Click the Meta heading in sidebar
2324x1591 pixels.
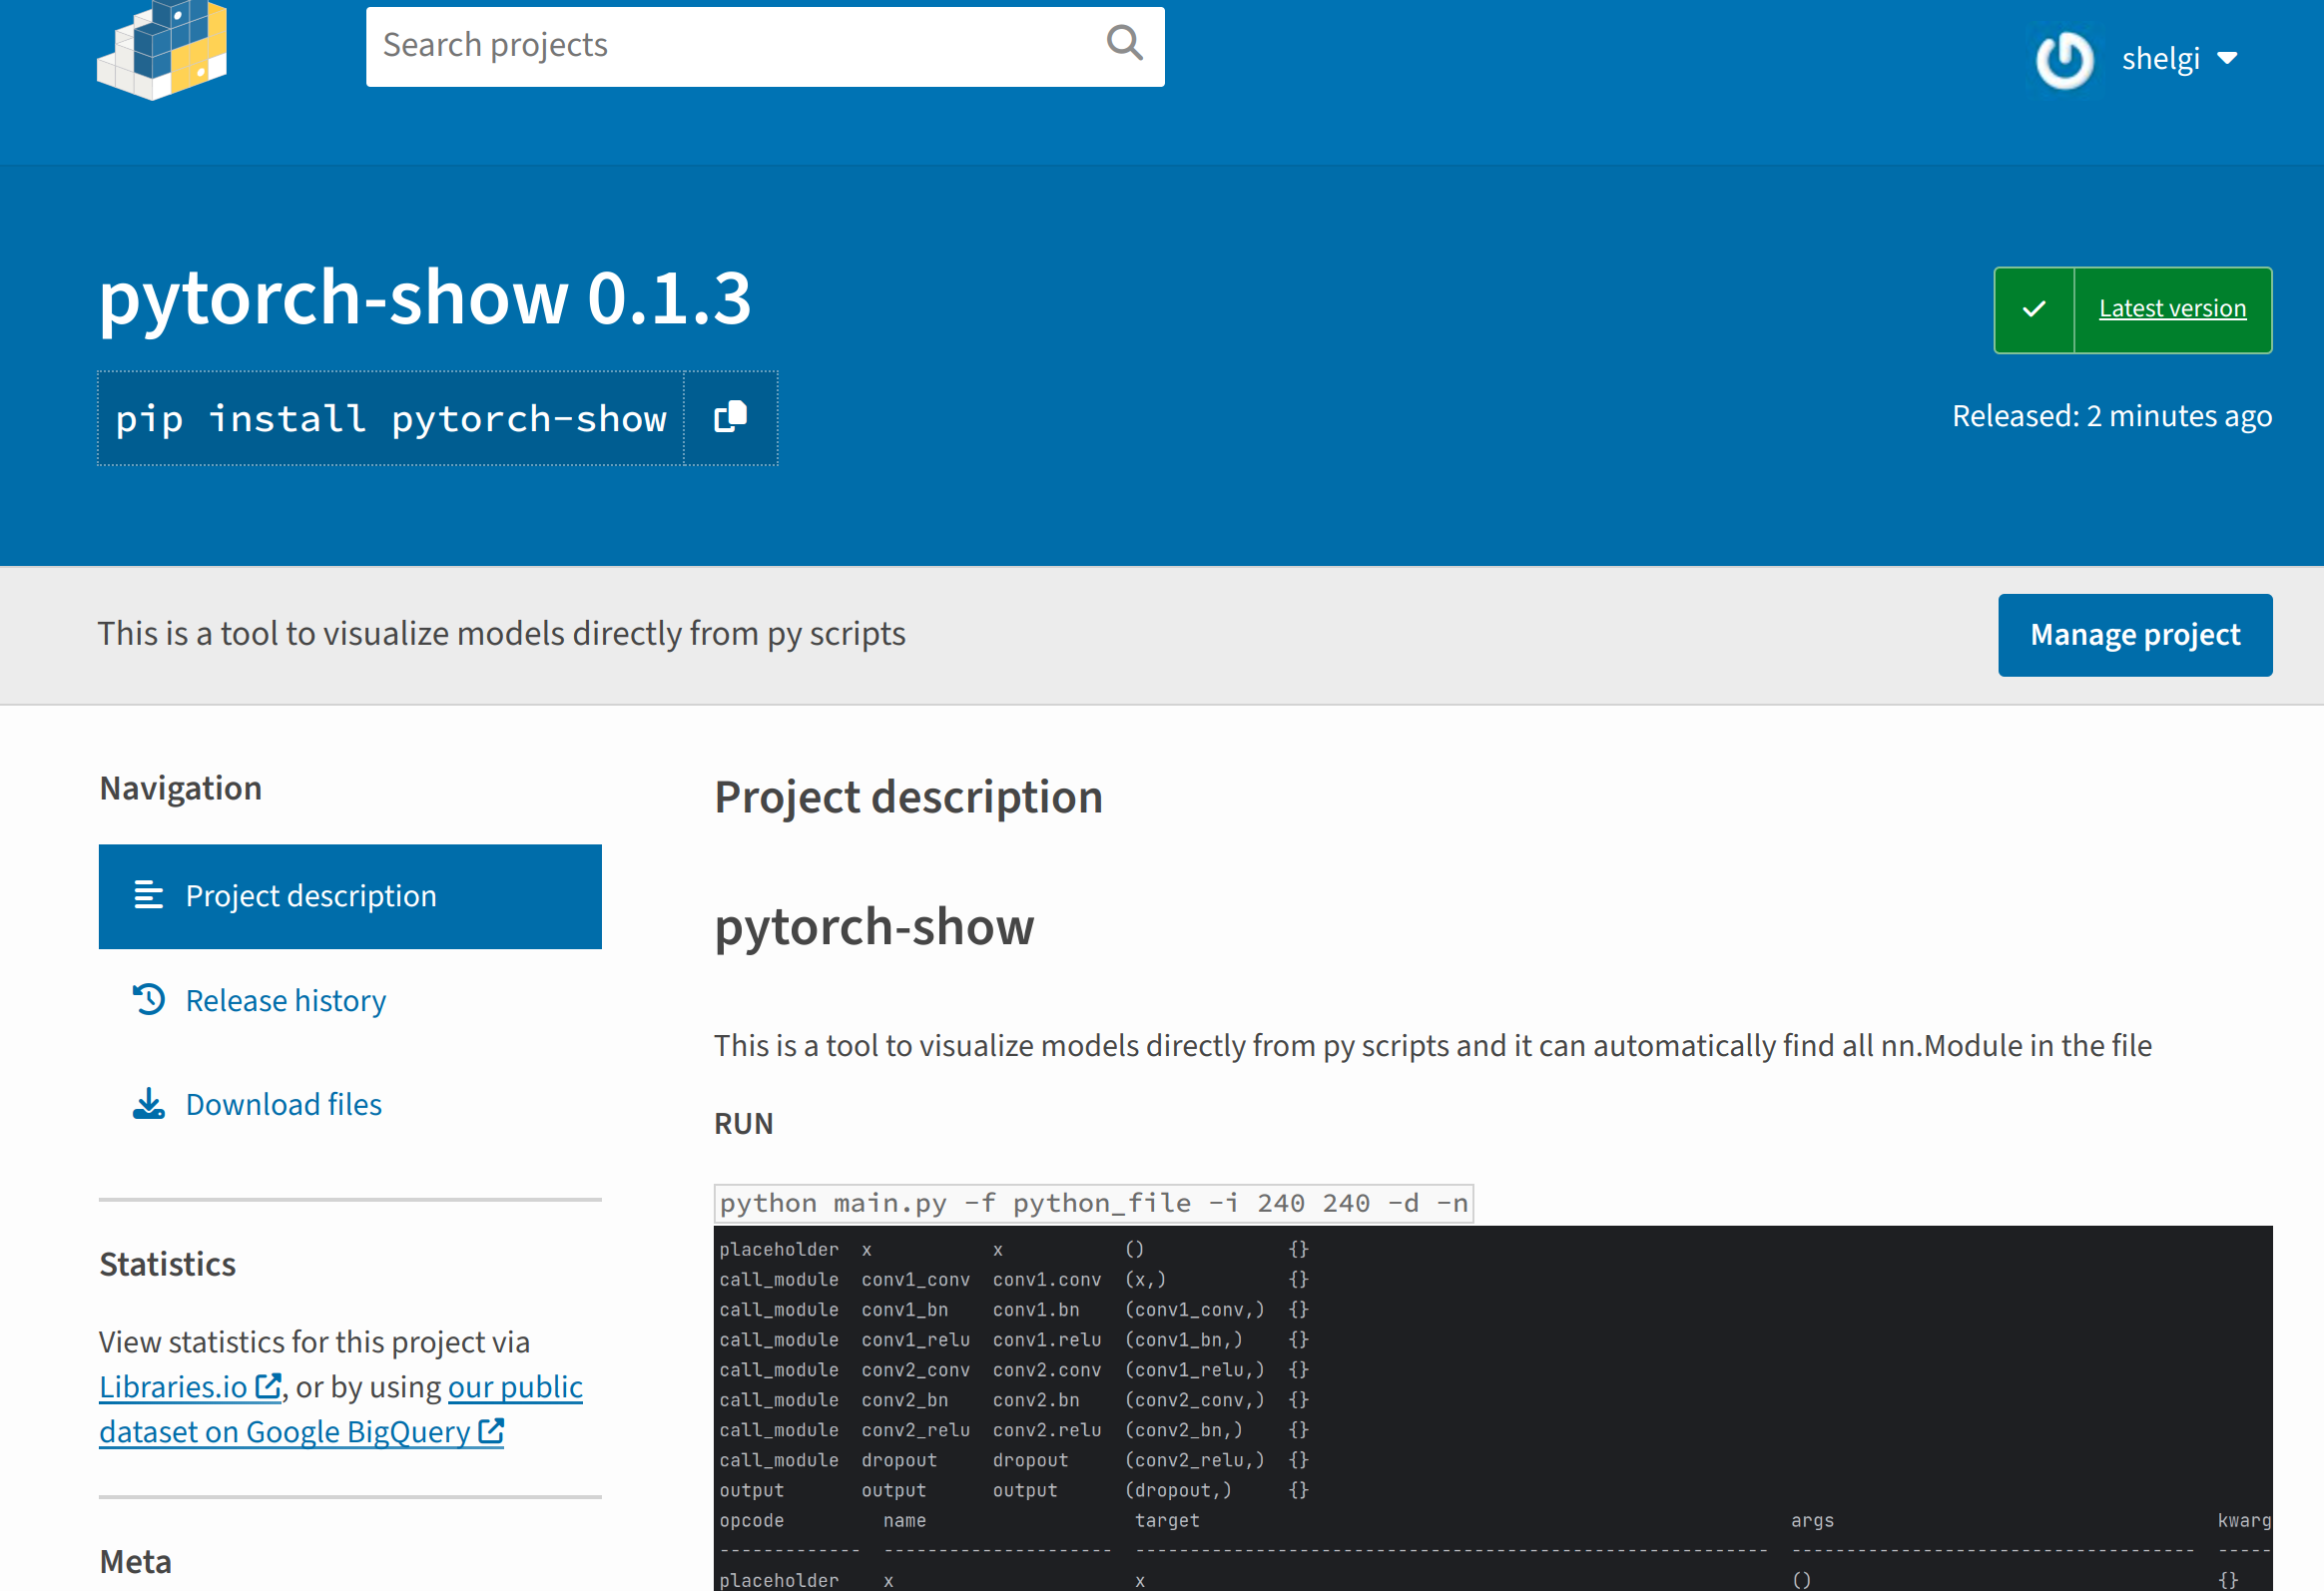135,1561
